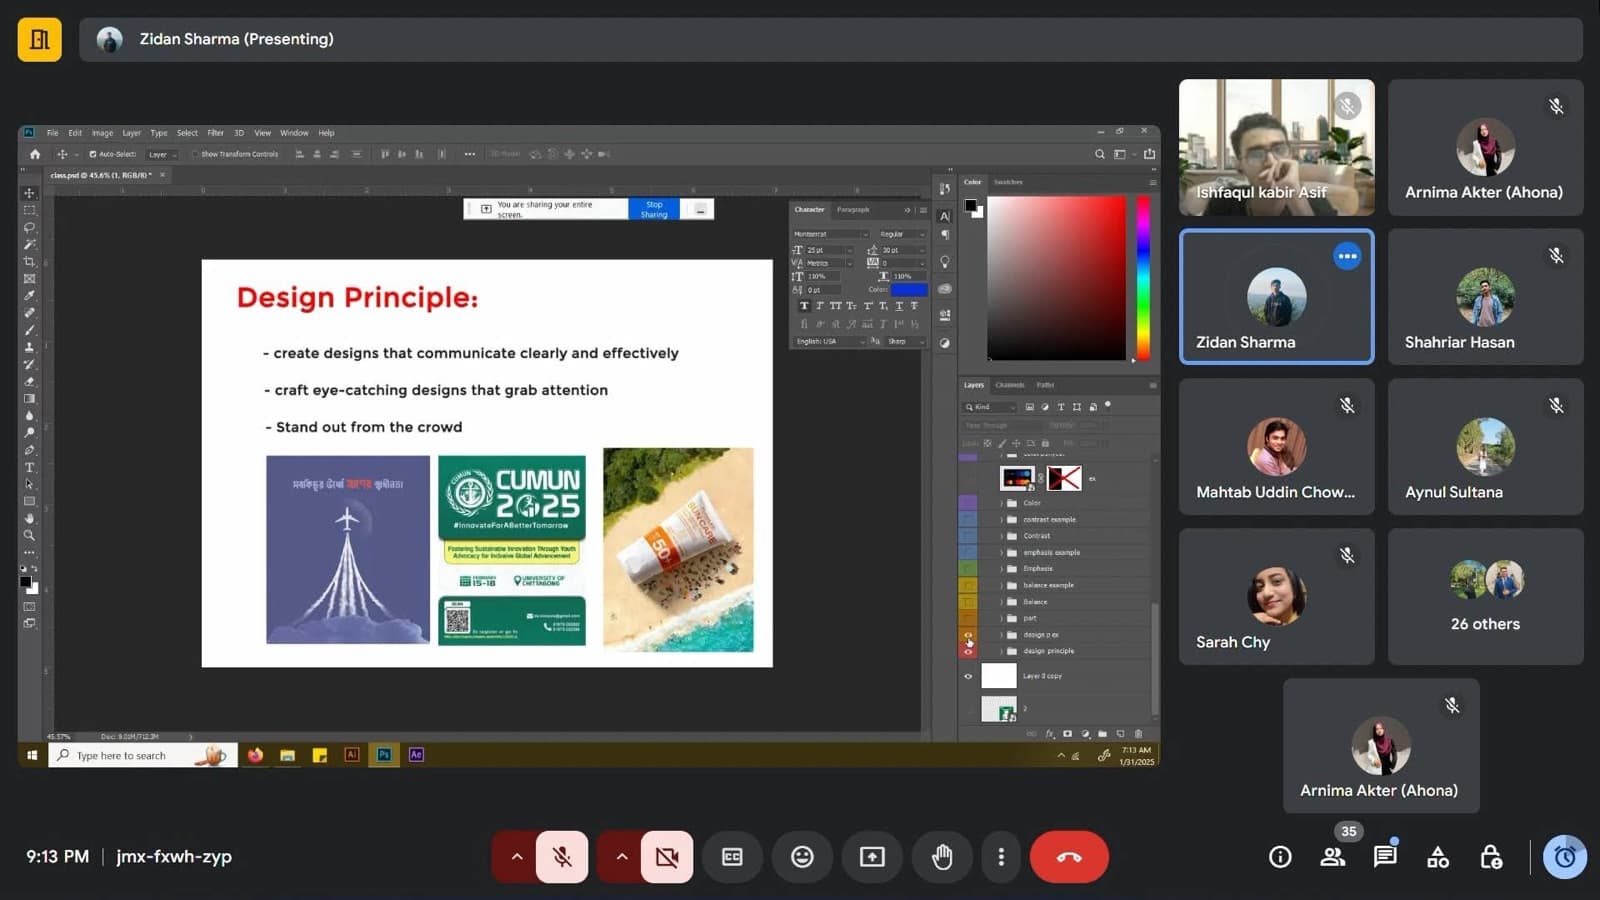Open the emoji reactions button
Image resolution: width=1600 pixels, height=900 pixels.
tap(802, 857)
